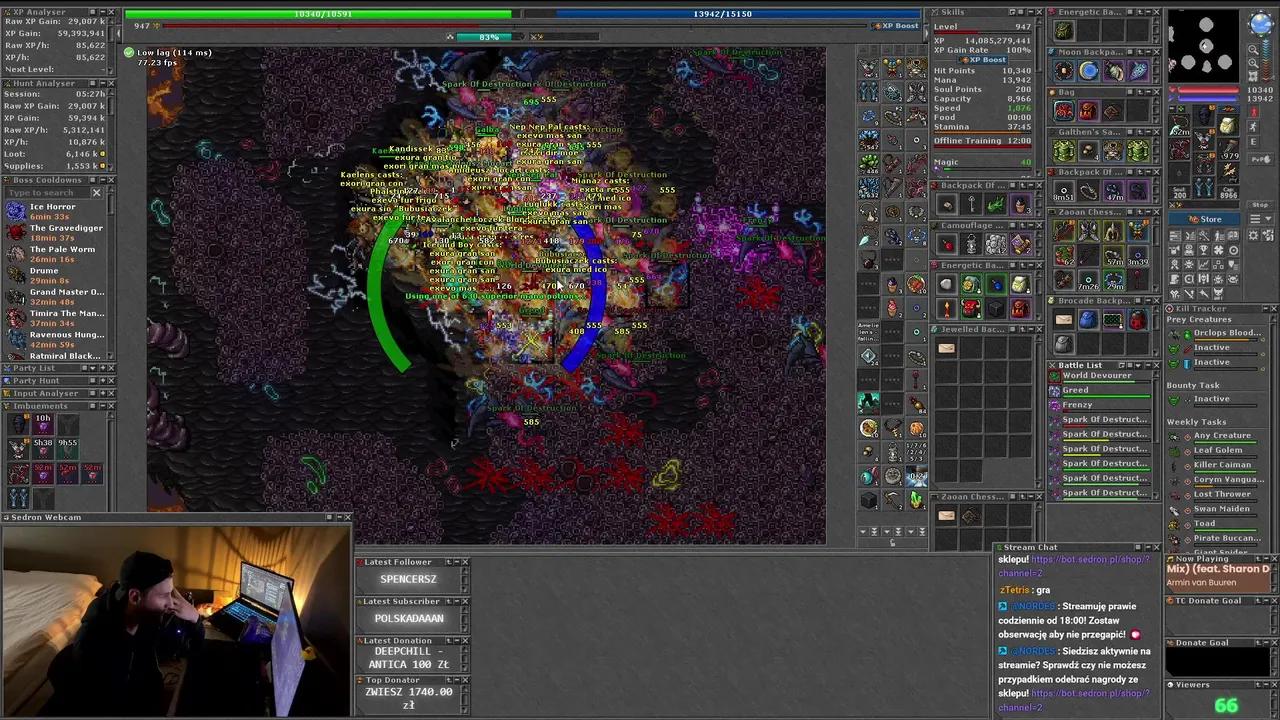
Task: Click the Sedron Webcam video
Action: [x=176, y=620]
